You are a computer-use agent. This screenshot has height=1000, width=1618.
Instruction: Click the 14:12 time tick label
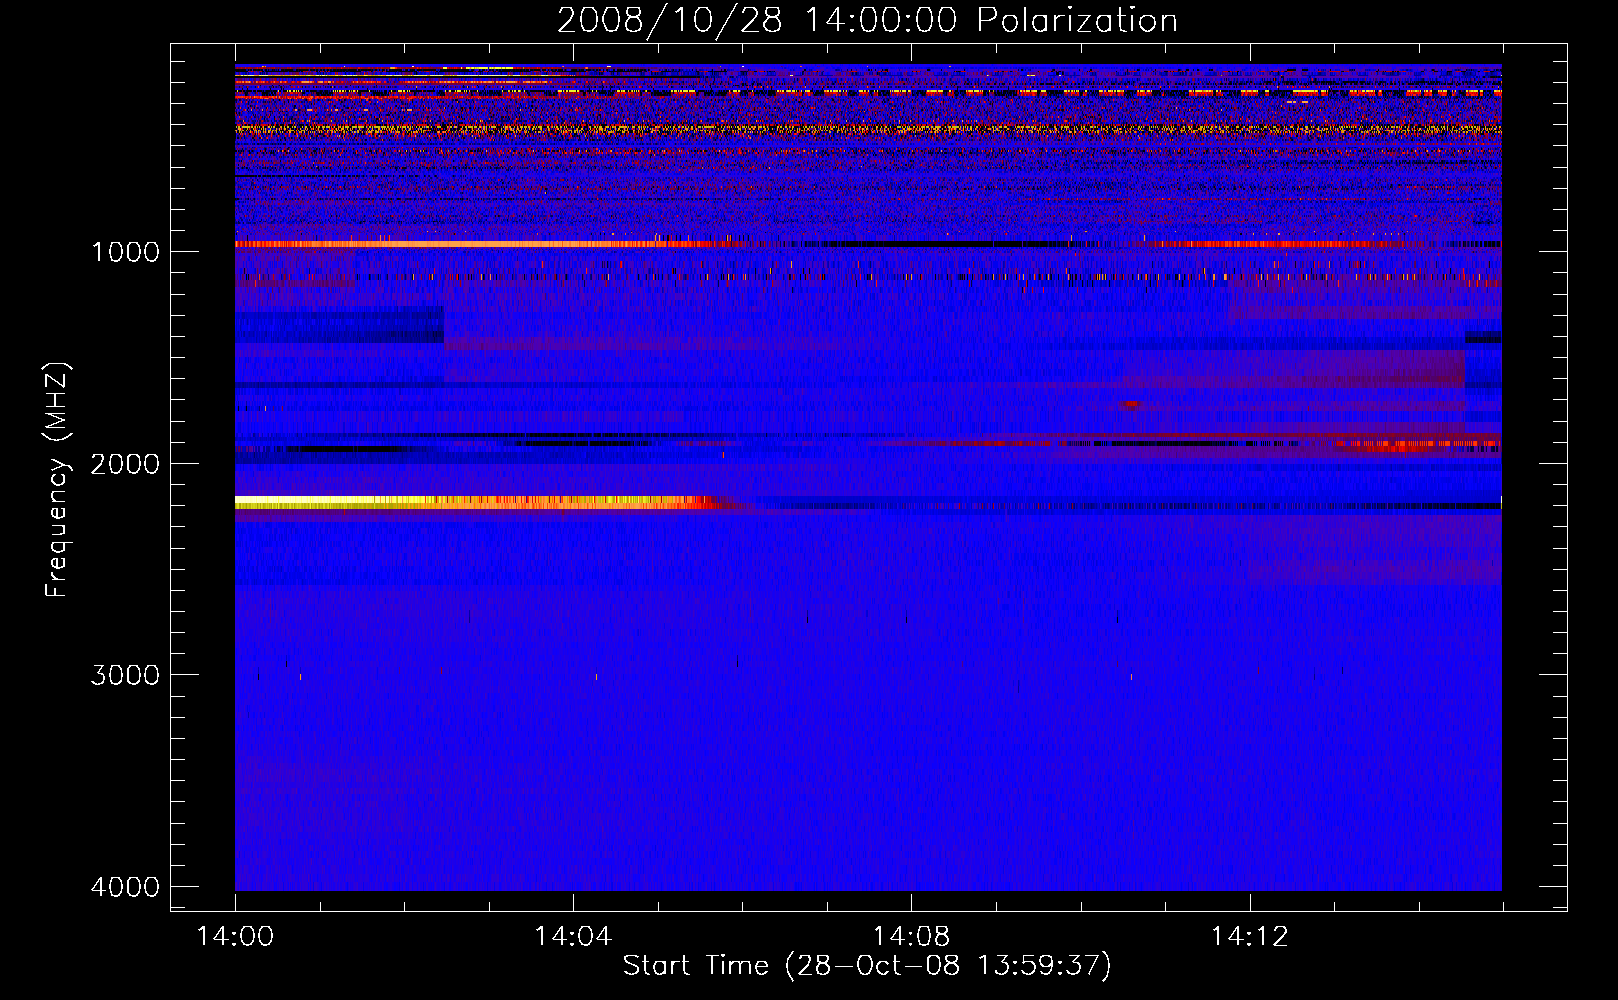click(x=1249, y=937)
